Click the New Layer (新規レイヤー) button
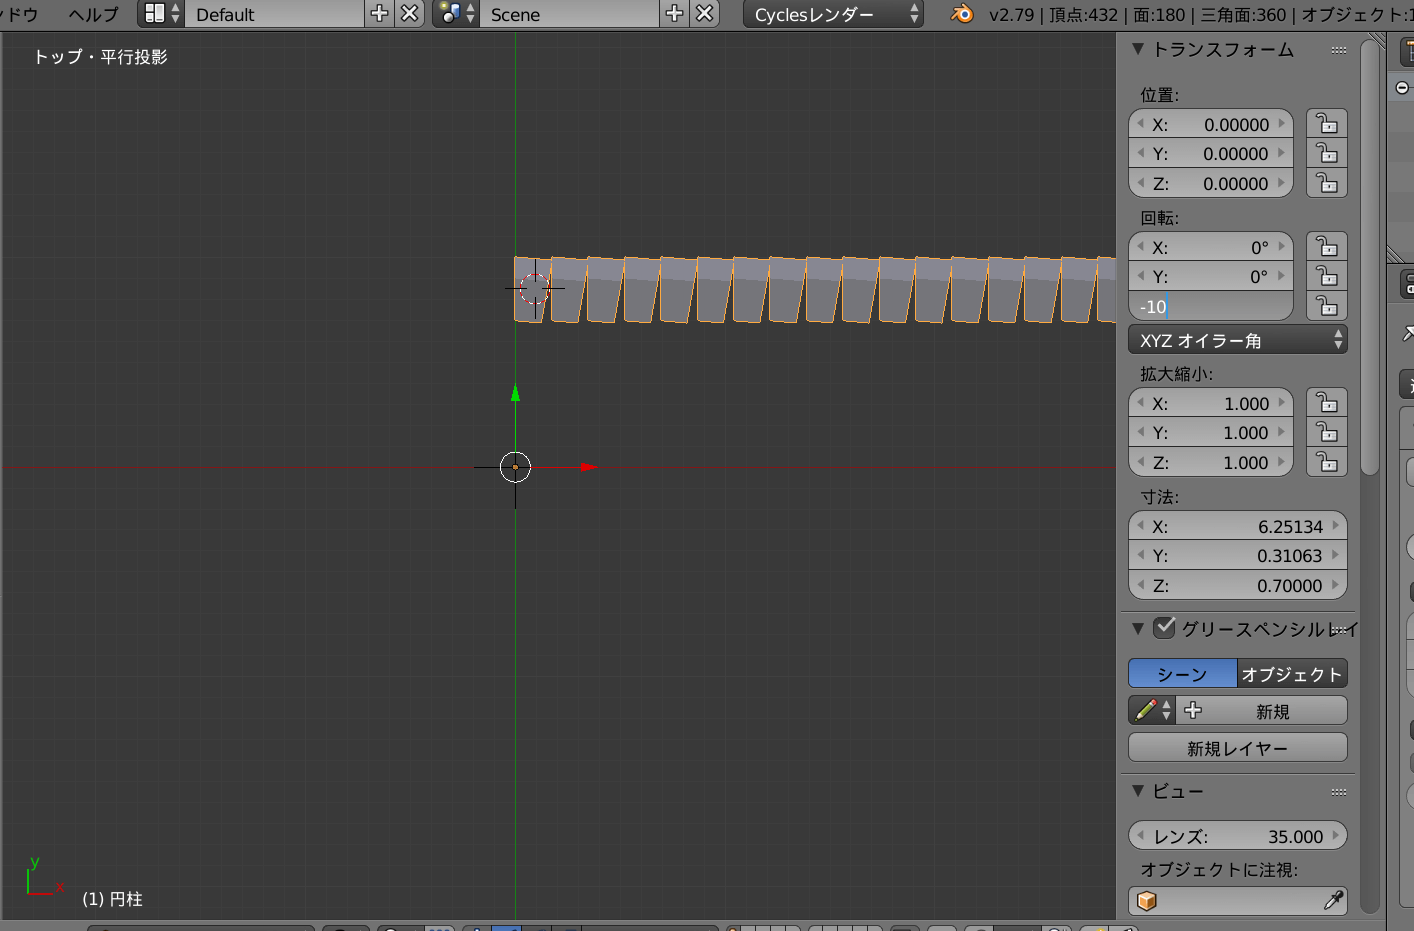This screenshot has width=1414, height=931. click(1237, 748)
